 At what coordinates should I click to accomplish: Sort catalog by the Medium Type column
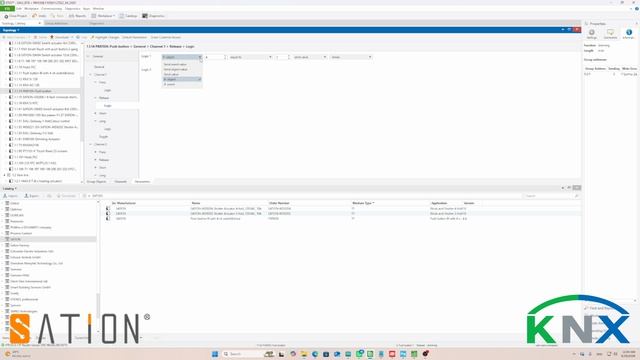[x=362, y=203]
